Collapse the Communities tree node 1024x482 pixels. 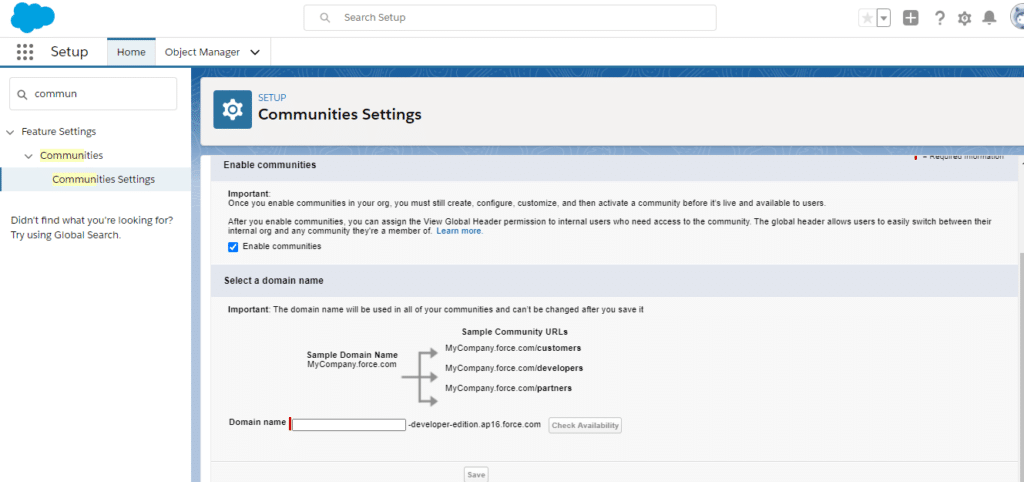point(29,156)
